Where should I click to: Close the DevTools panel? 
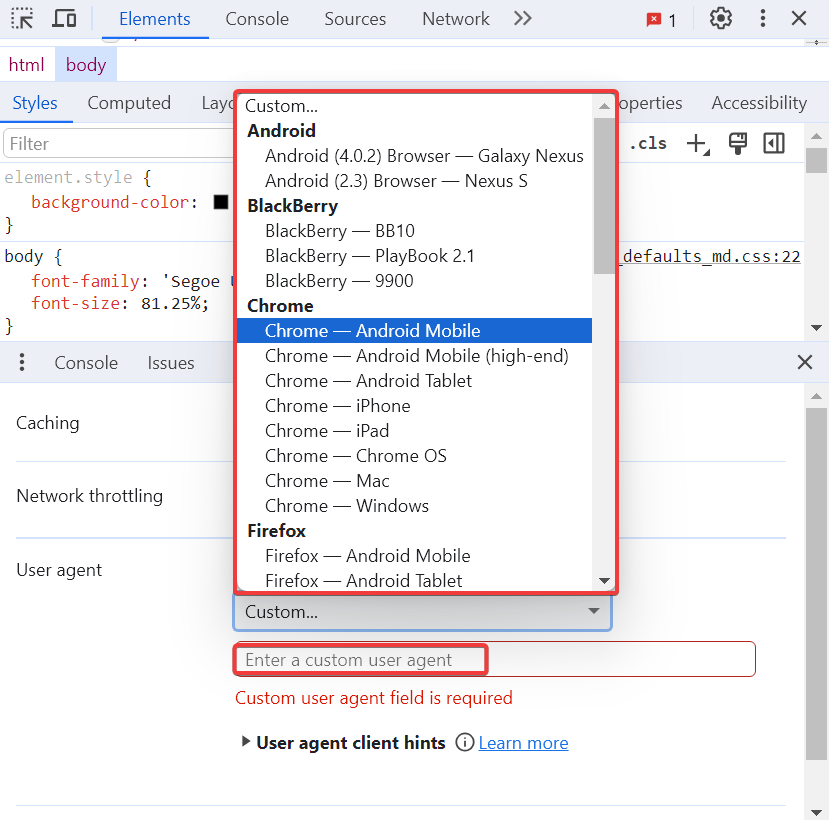799,19
